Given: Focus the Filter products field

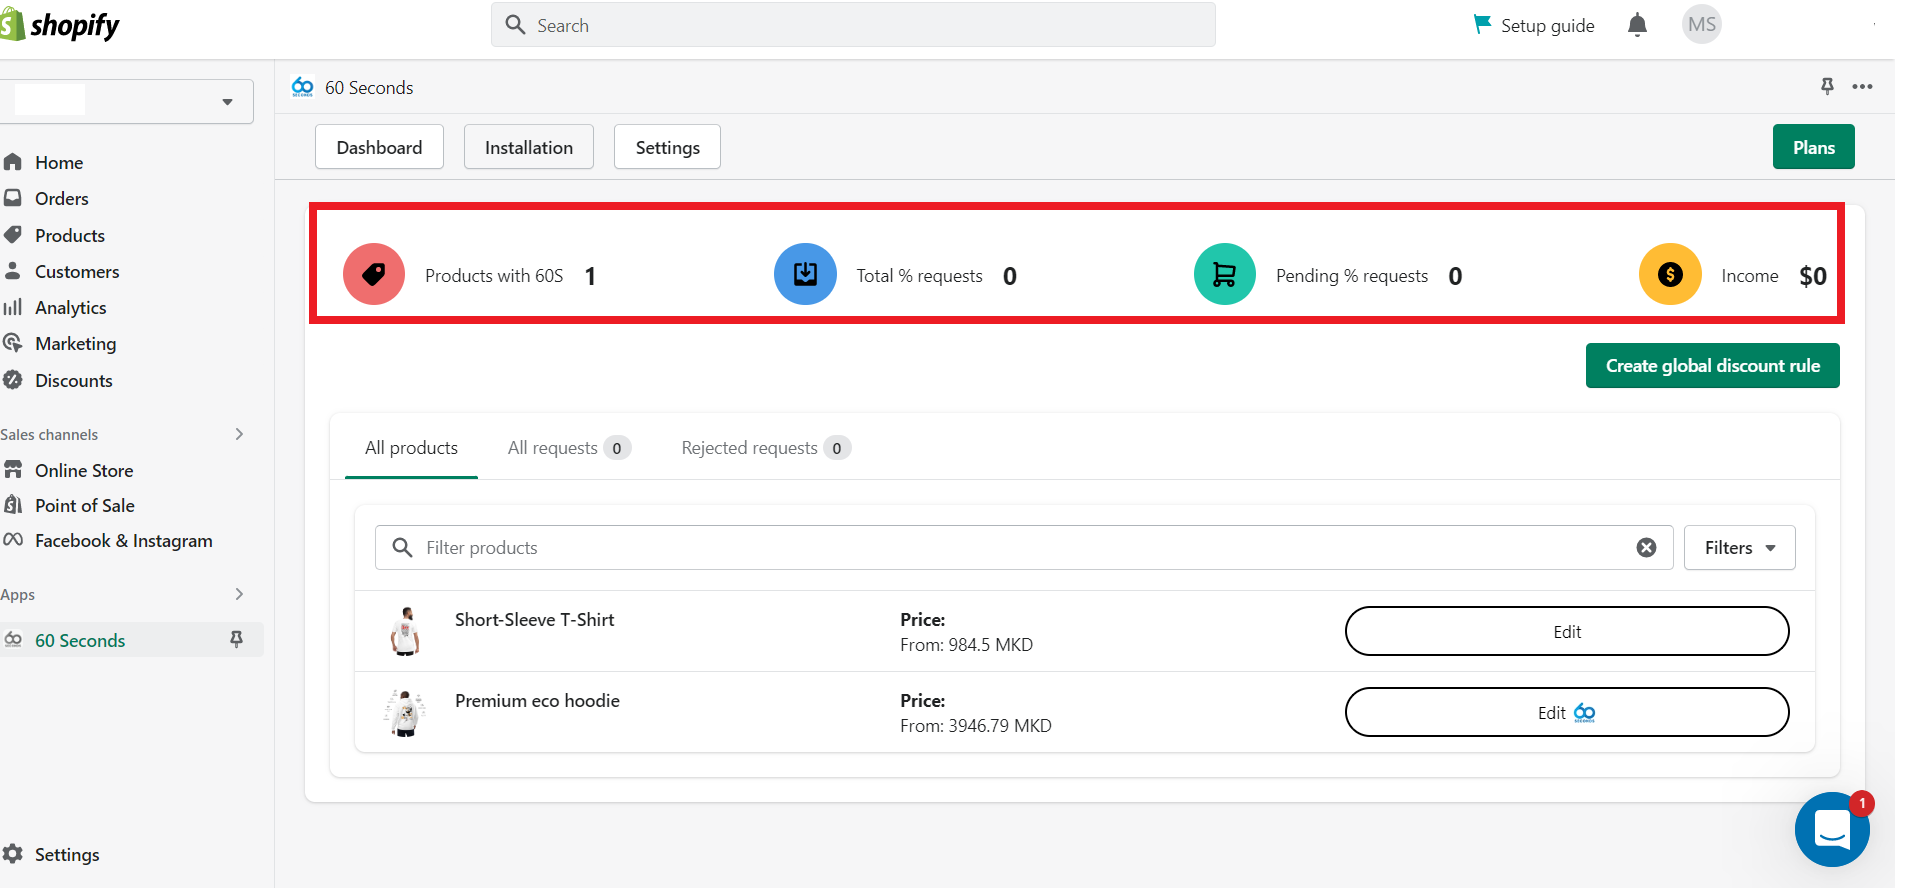Looking at the screenshot, I should (x=1024, y=548).
